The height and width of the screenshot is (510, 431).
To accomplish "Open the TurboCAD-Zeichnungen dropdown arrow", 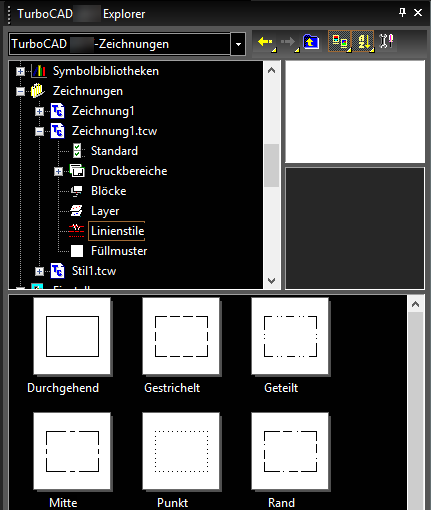I will [238, 44].
